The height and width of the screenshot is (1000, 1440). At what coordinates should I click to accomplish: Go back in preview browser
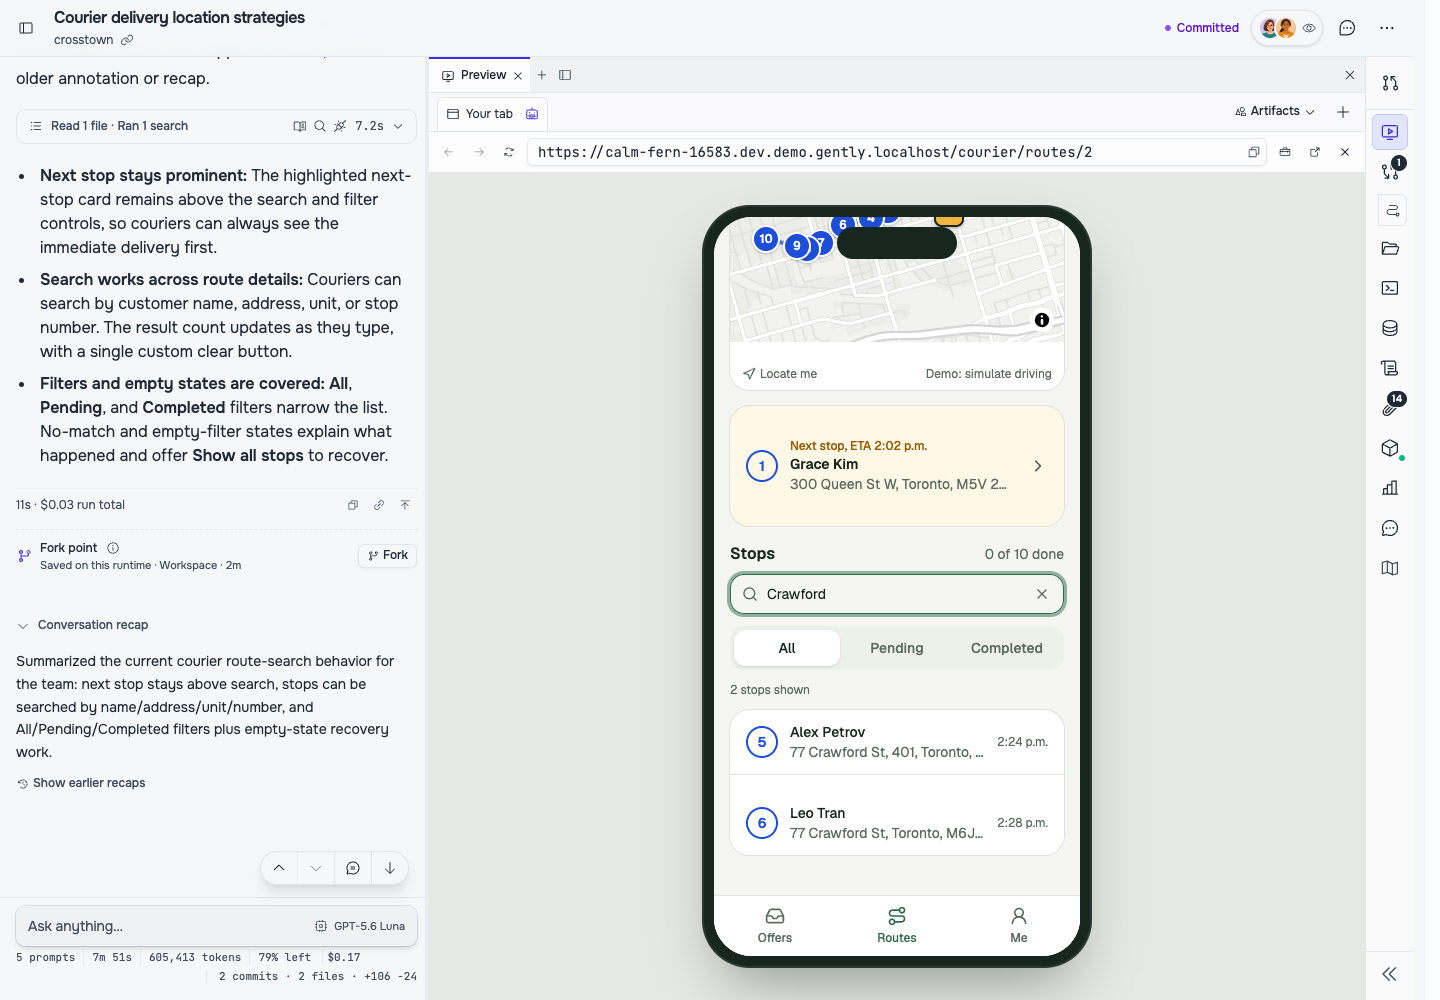449,152
